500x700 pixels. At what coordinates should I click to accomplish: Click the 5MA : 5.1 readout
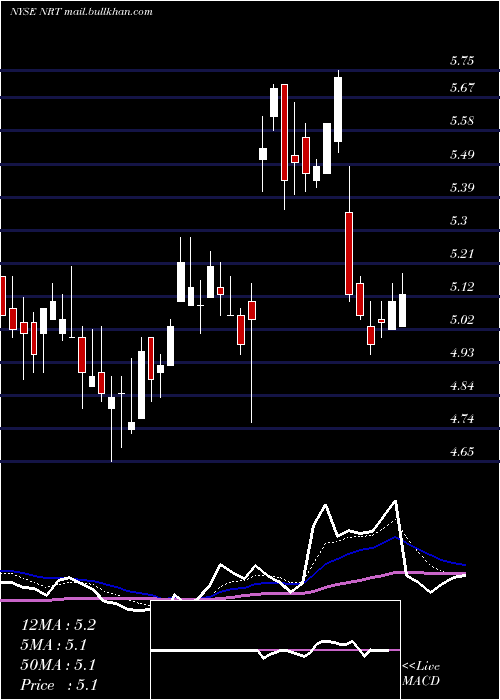click(x=54, y=645)
